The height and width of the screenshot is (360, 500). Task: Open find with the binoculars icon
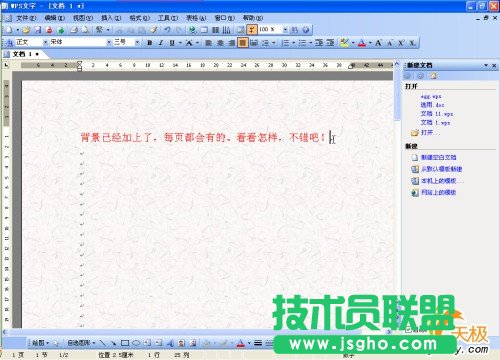pos(294,30)
